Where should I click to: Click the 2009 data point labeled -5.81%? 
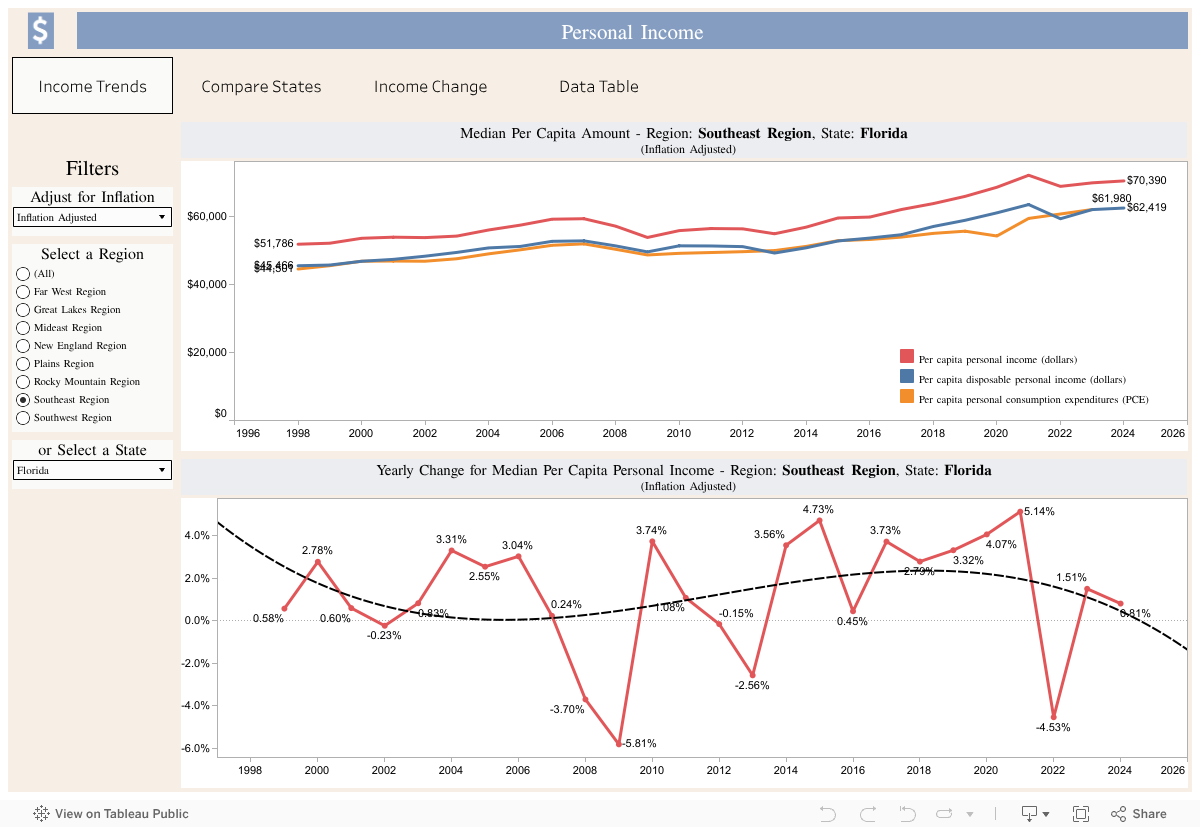(619, 743)
